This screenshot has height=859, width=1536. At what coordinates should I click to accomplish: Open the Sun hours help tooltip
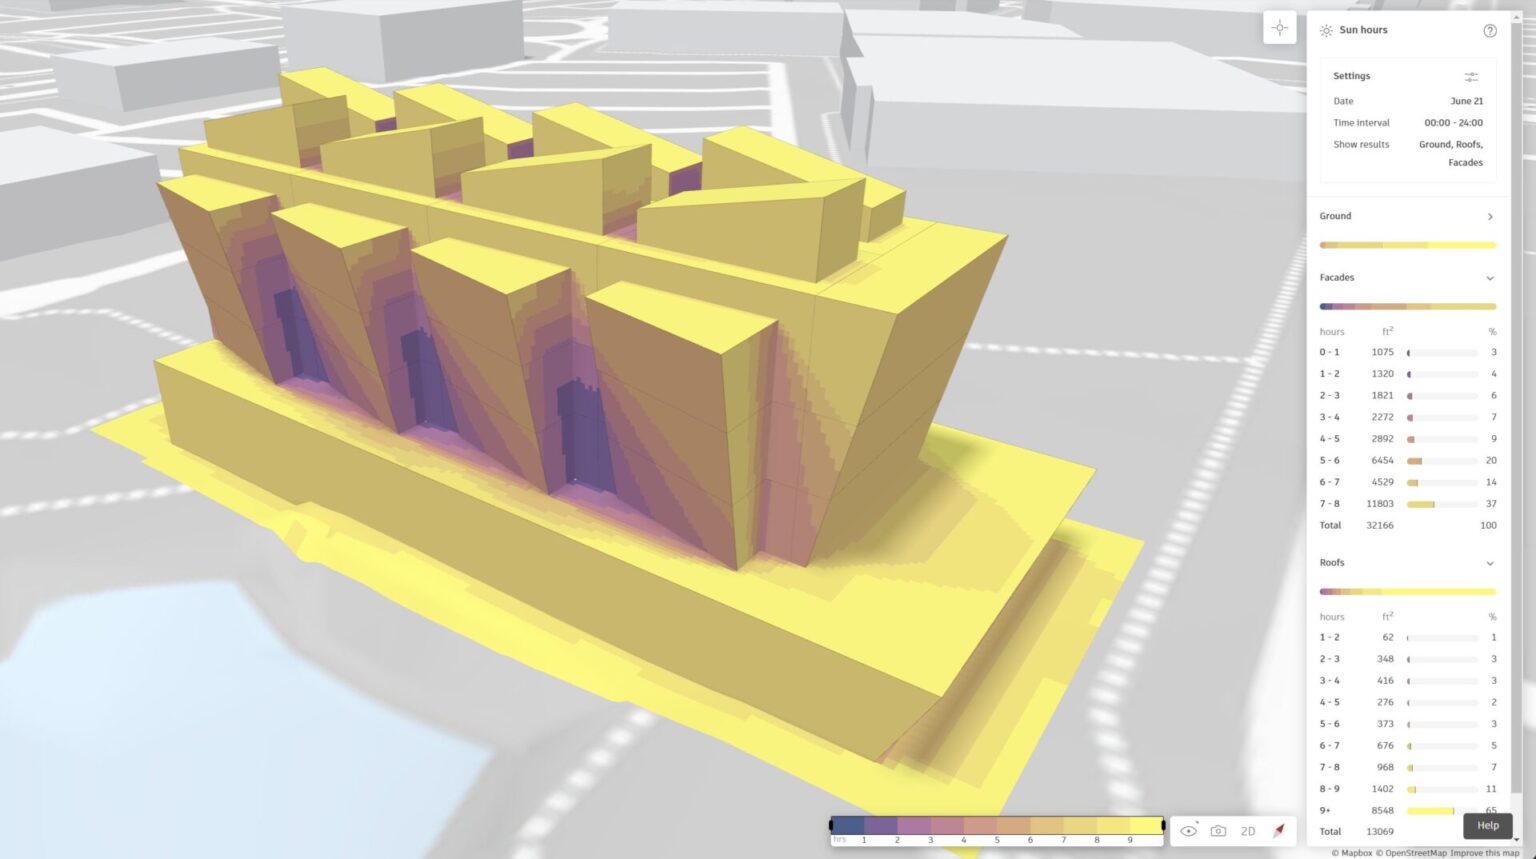(x=1489, y=29)
